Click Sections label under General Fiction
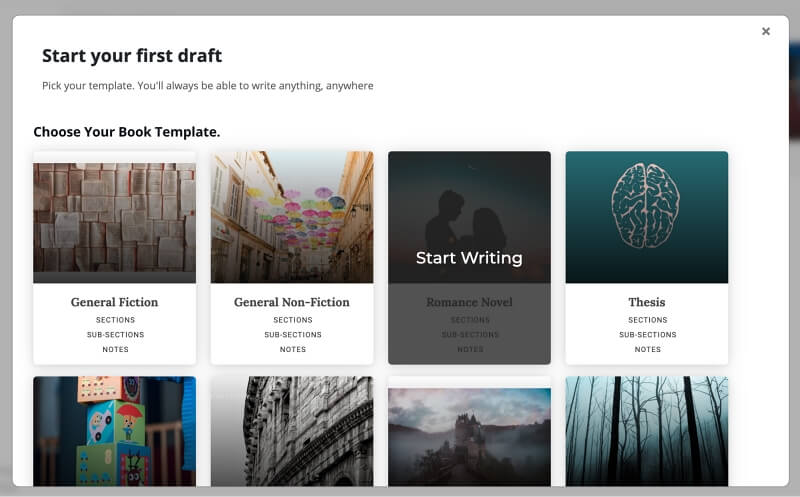Screen dimensions: 800x497 (115, 320)
